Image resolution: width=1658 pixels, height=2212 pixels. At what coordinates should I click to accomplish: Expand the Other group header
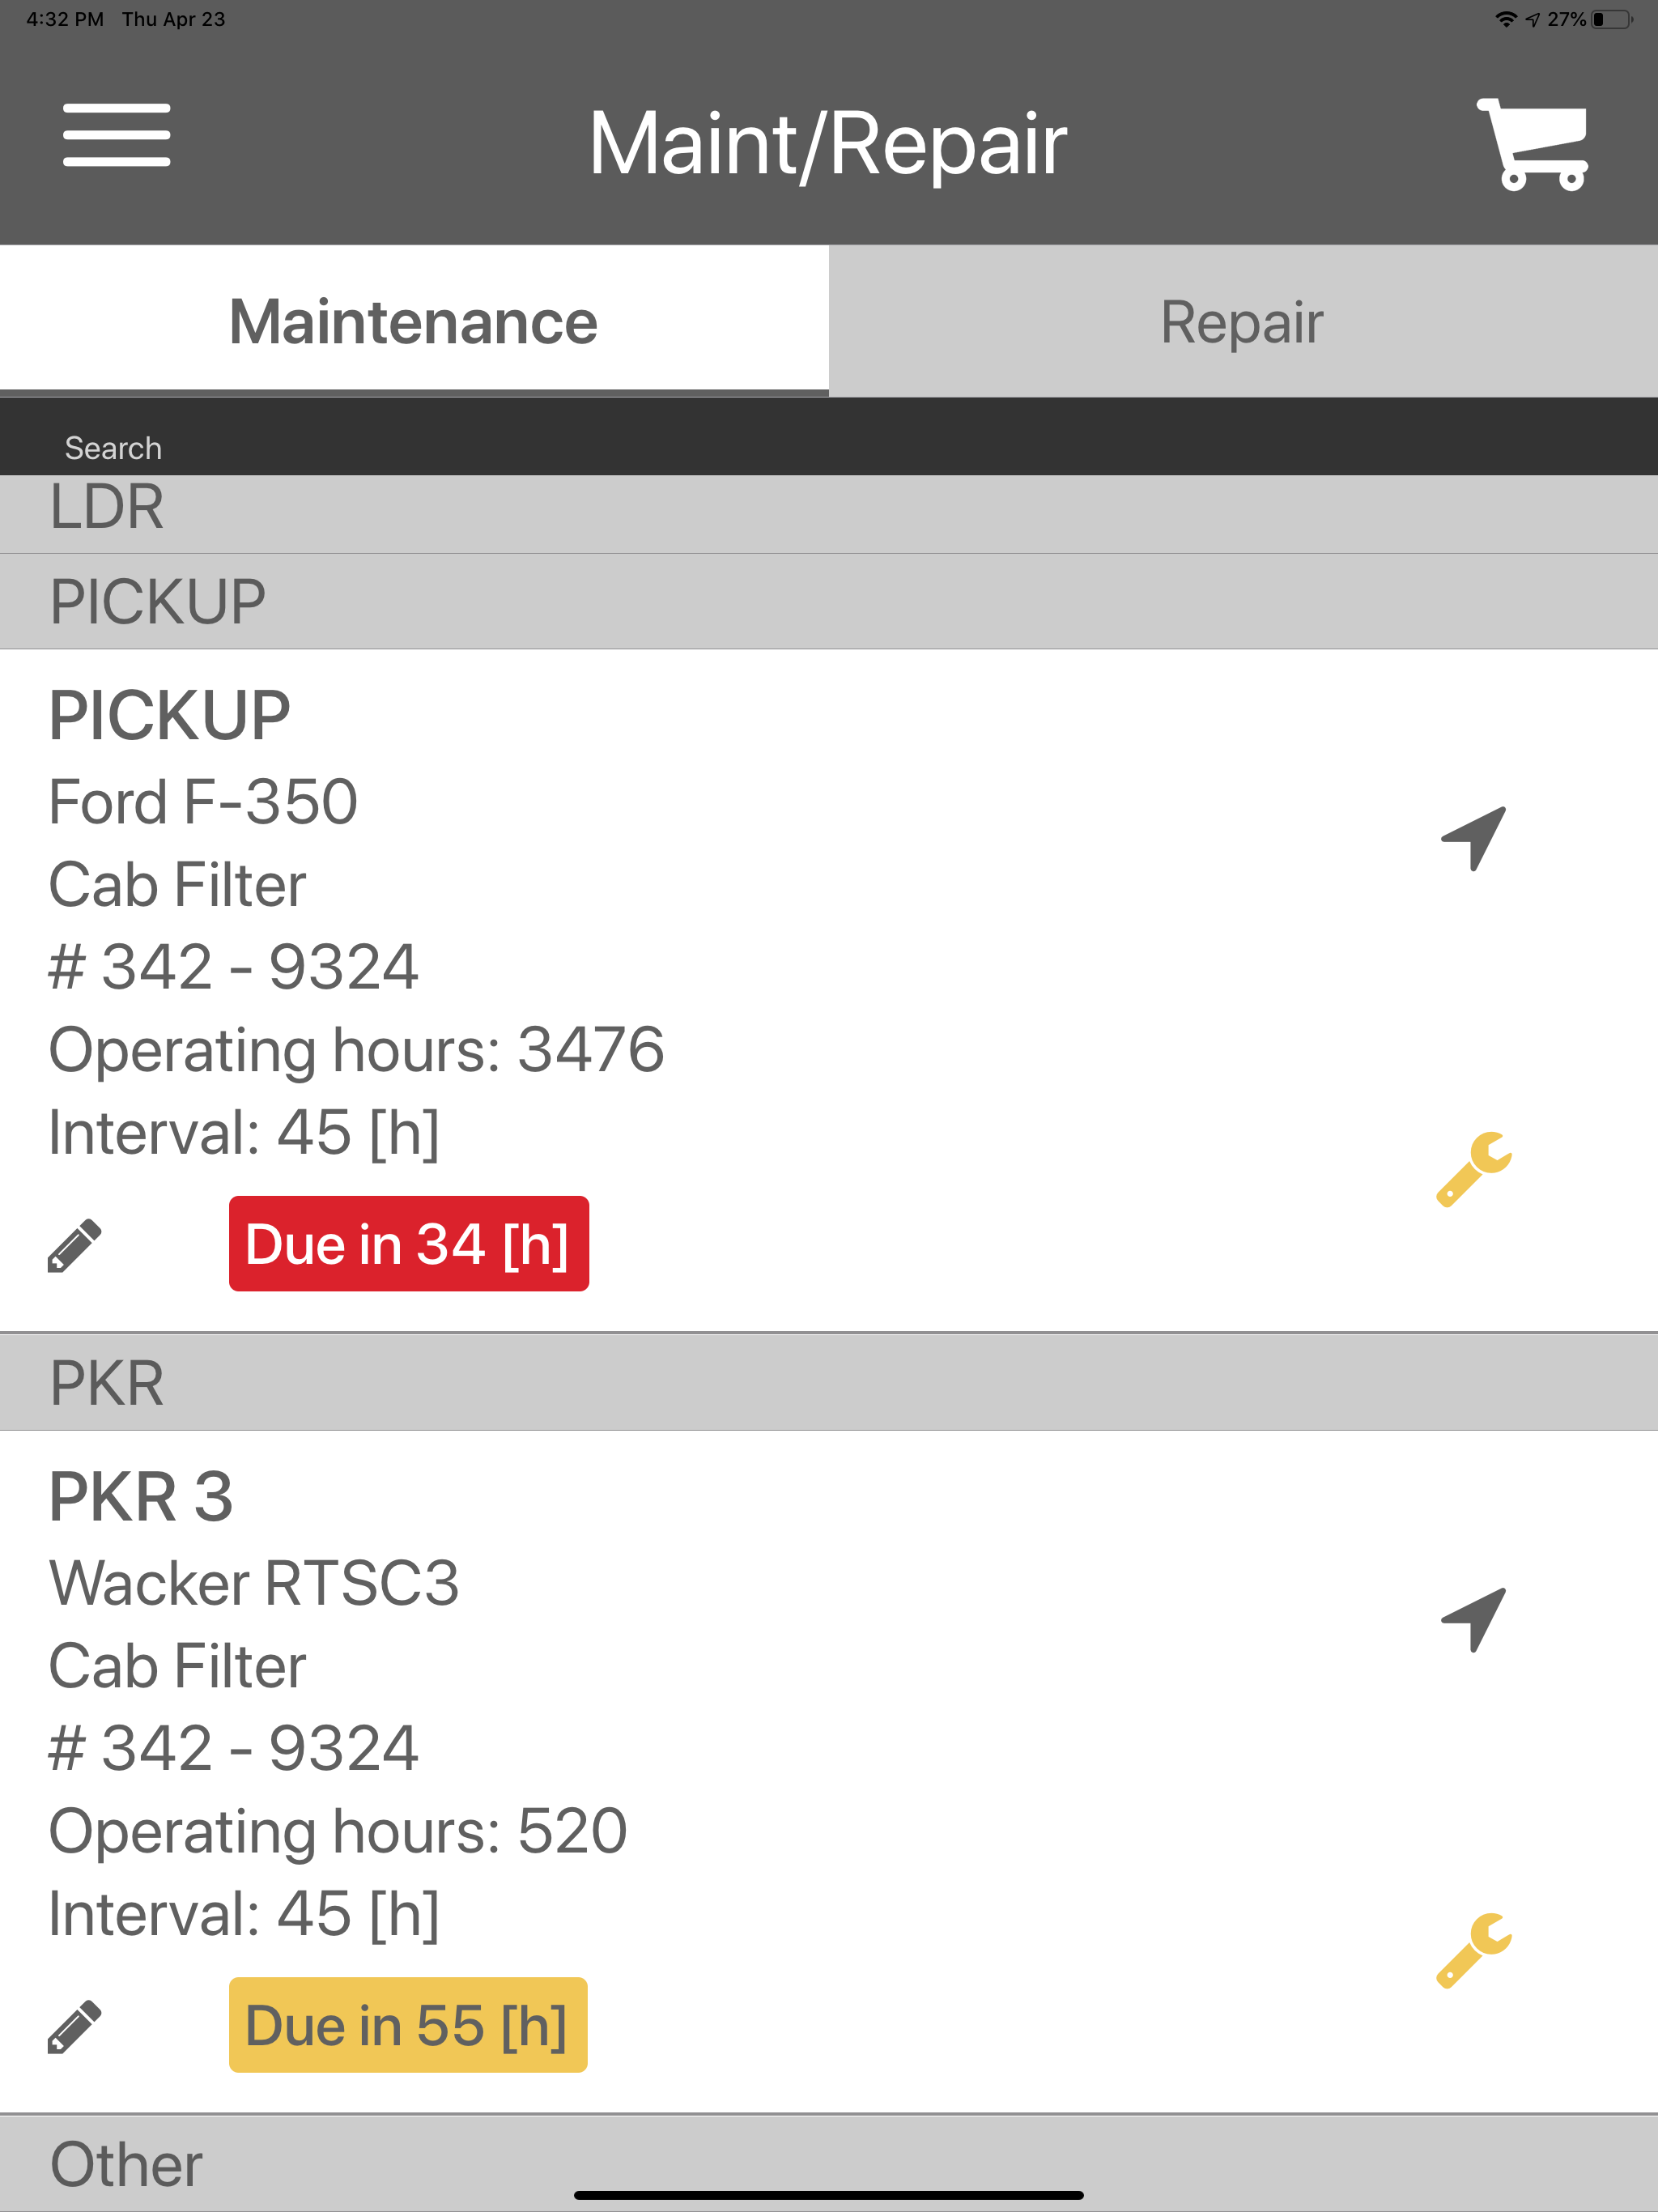point(829,2163)
